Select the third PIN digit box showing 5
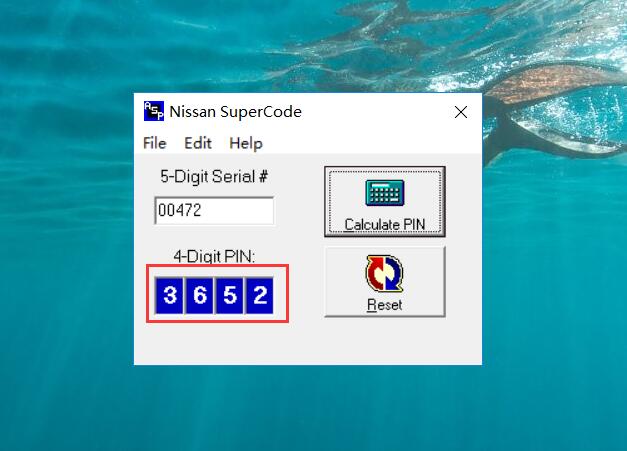The image size is (627, 451). point(230,295)
